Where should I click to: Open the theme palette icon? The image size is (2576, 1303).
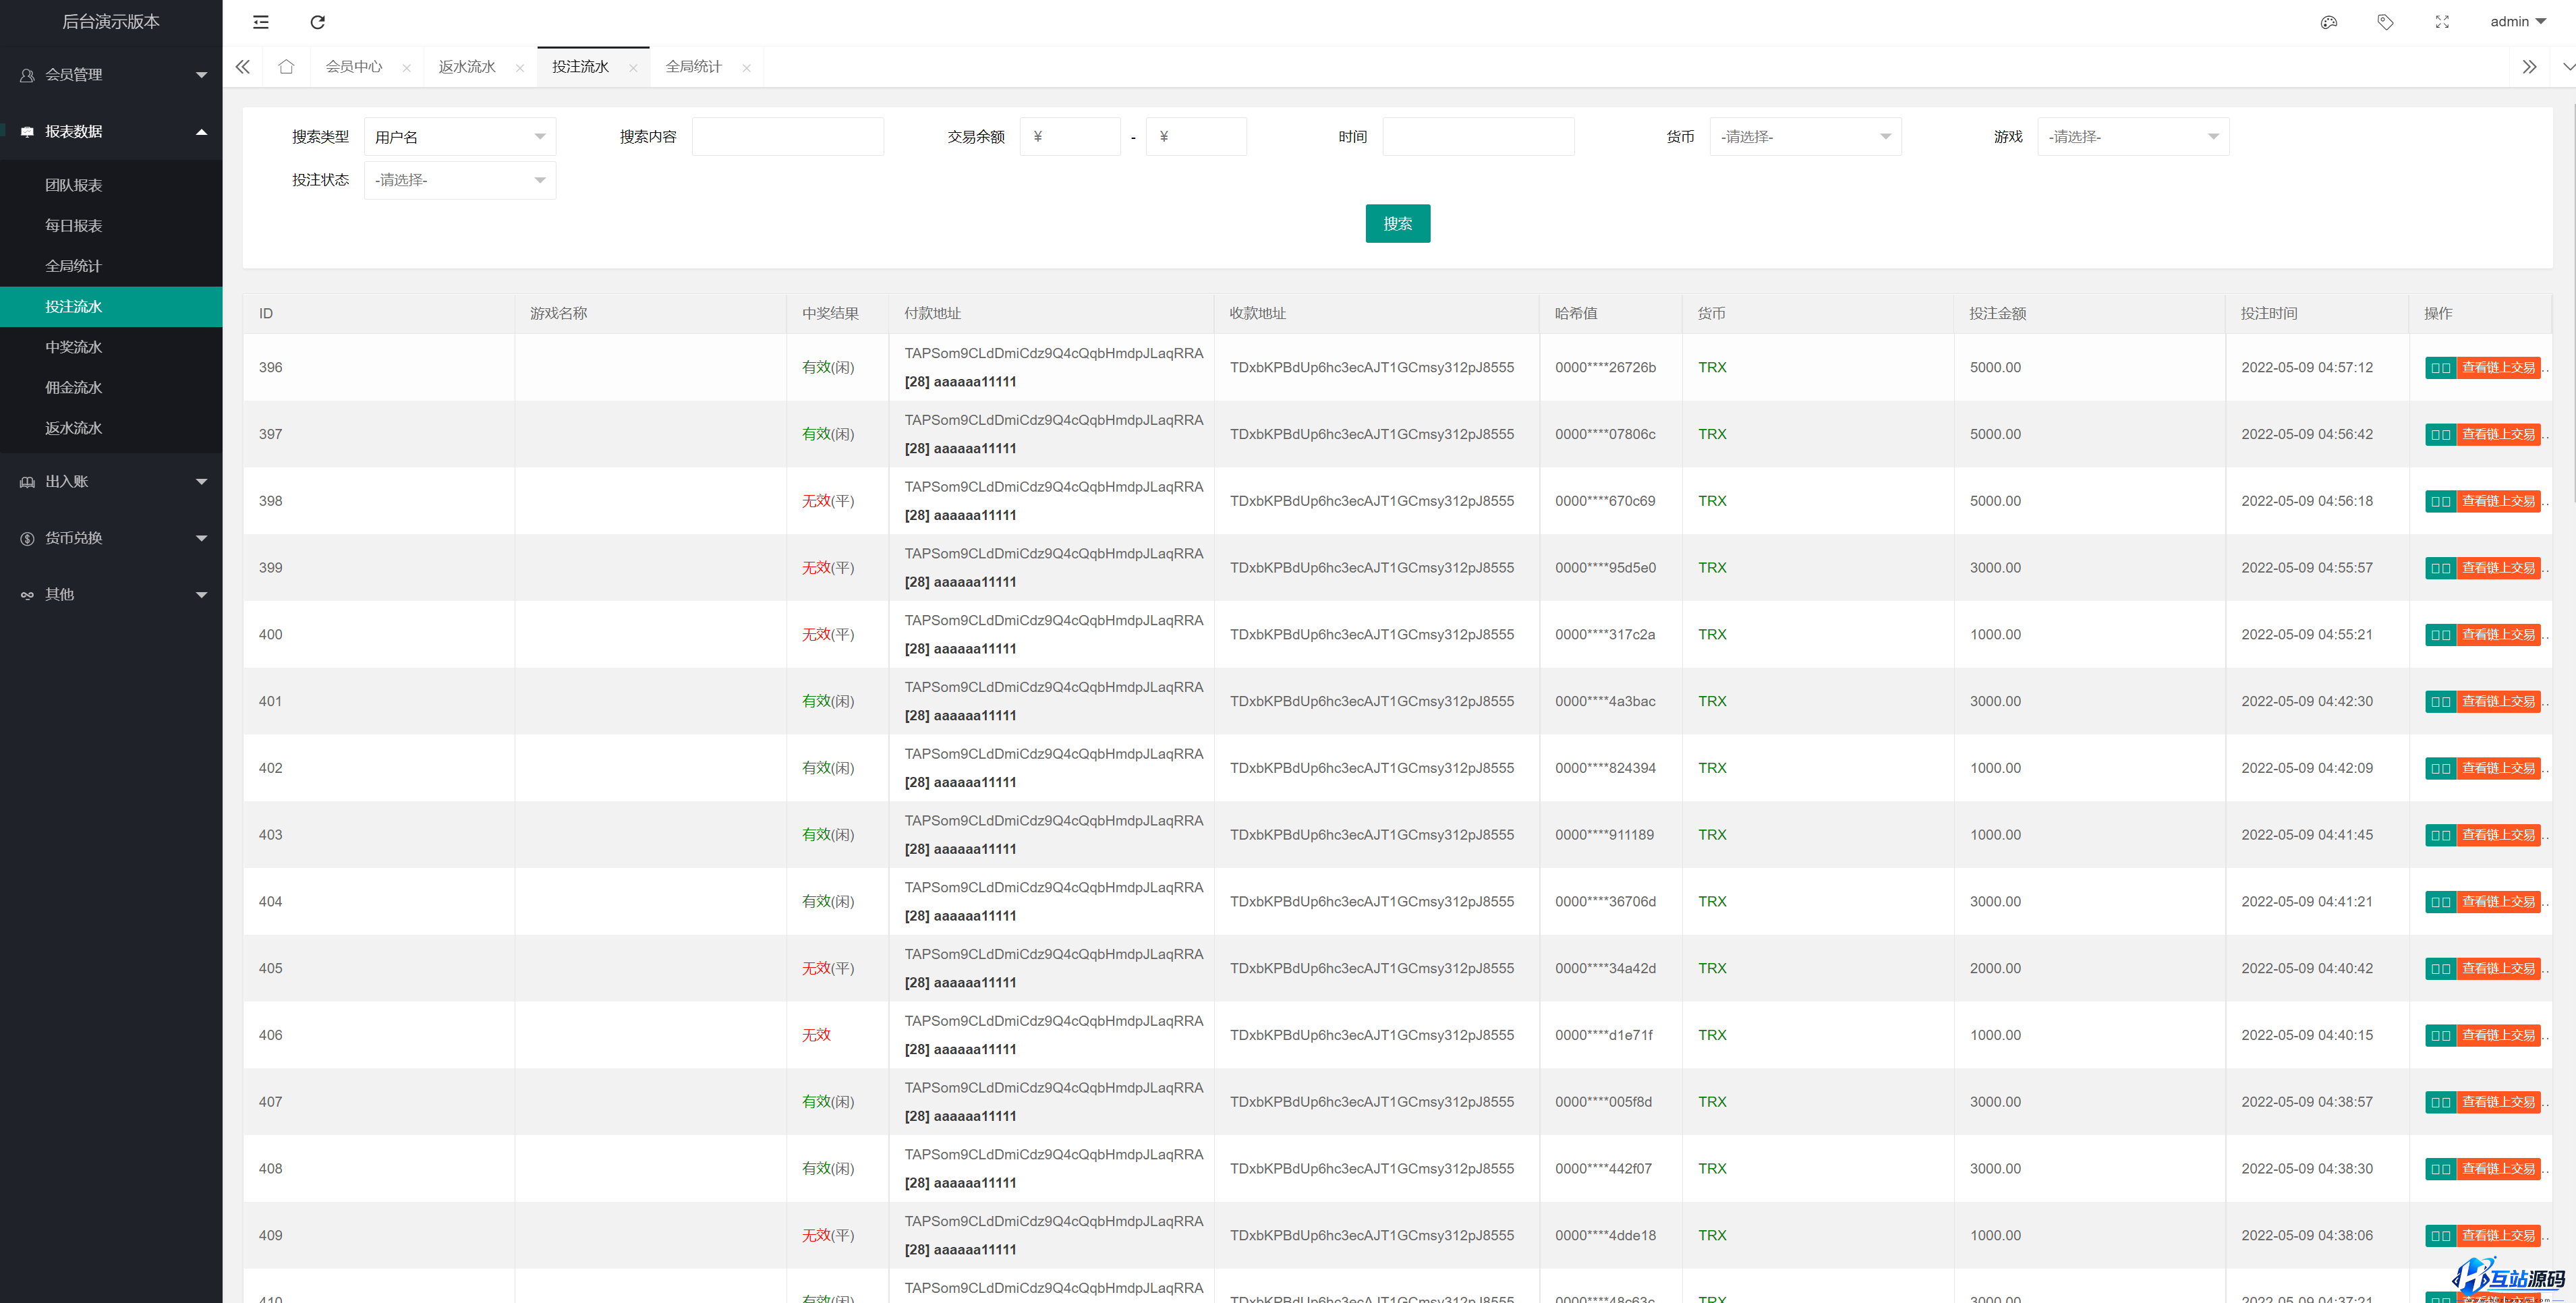[2329, 22]
